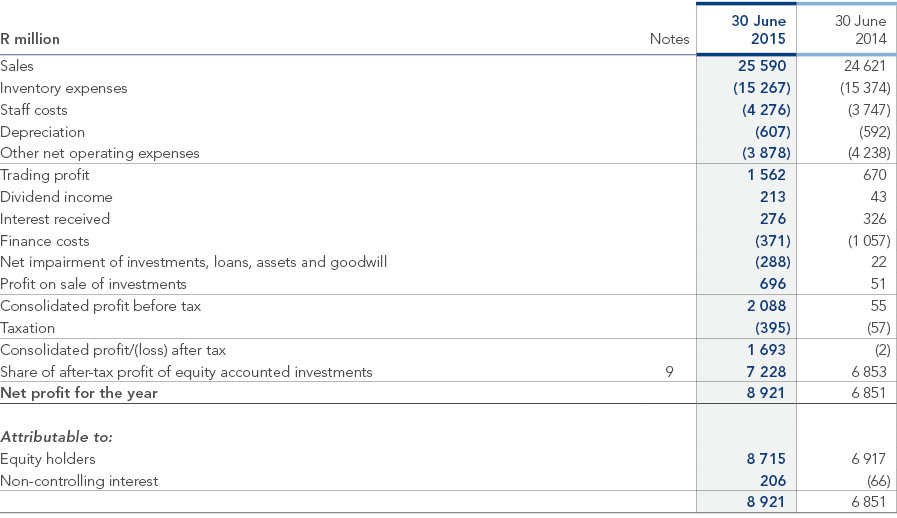Select the Dividend income row label
This screenshot has width=897, height=518.
pyautogui.click(x=56, y=197)
